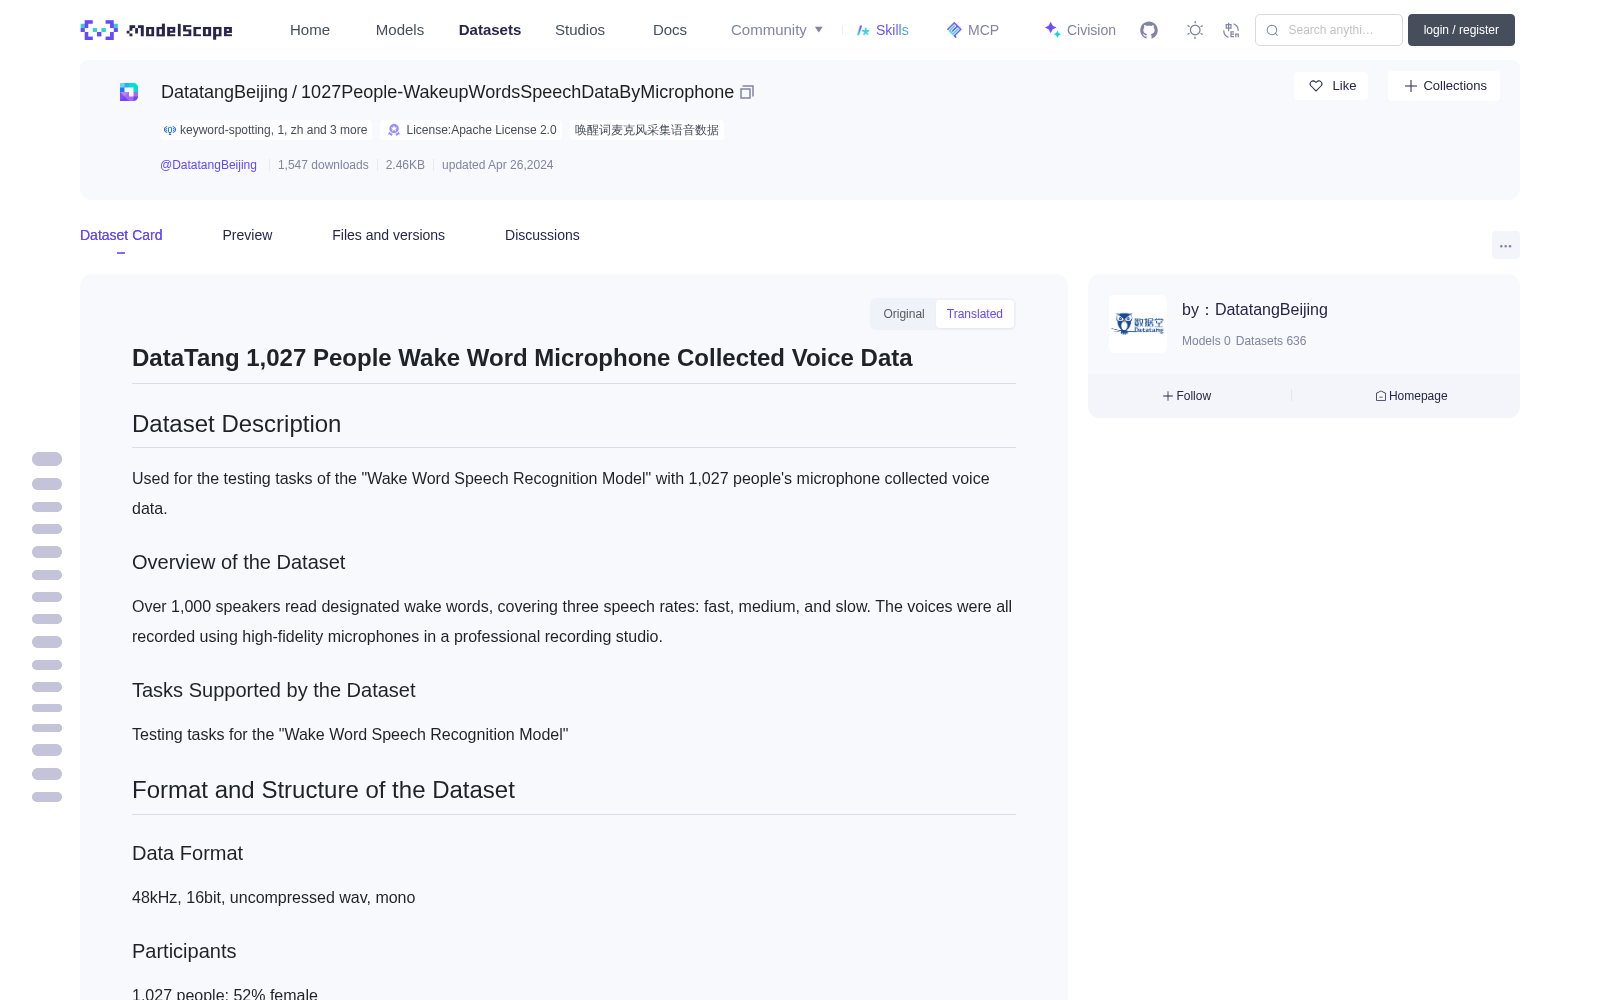Copy the dataset name with the copy icon
This screenshot has width=1600, height=1000.
747,92
